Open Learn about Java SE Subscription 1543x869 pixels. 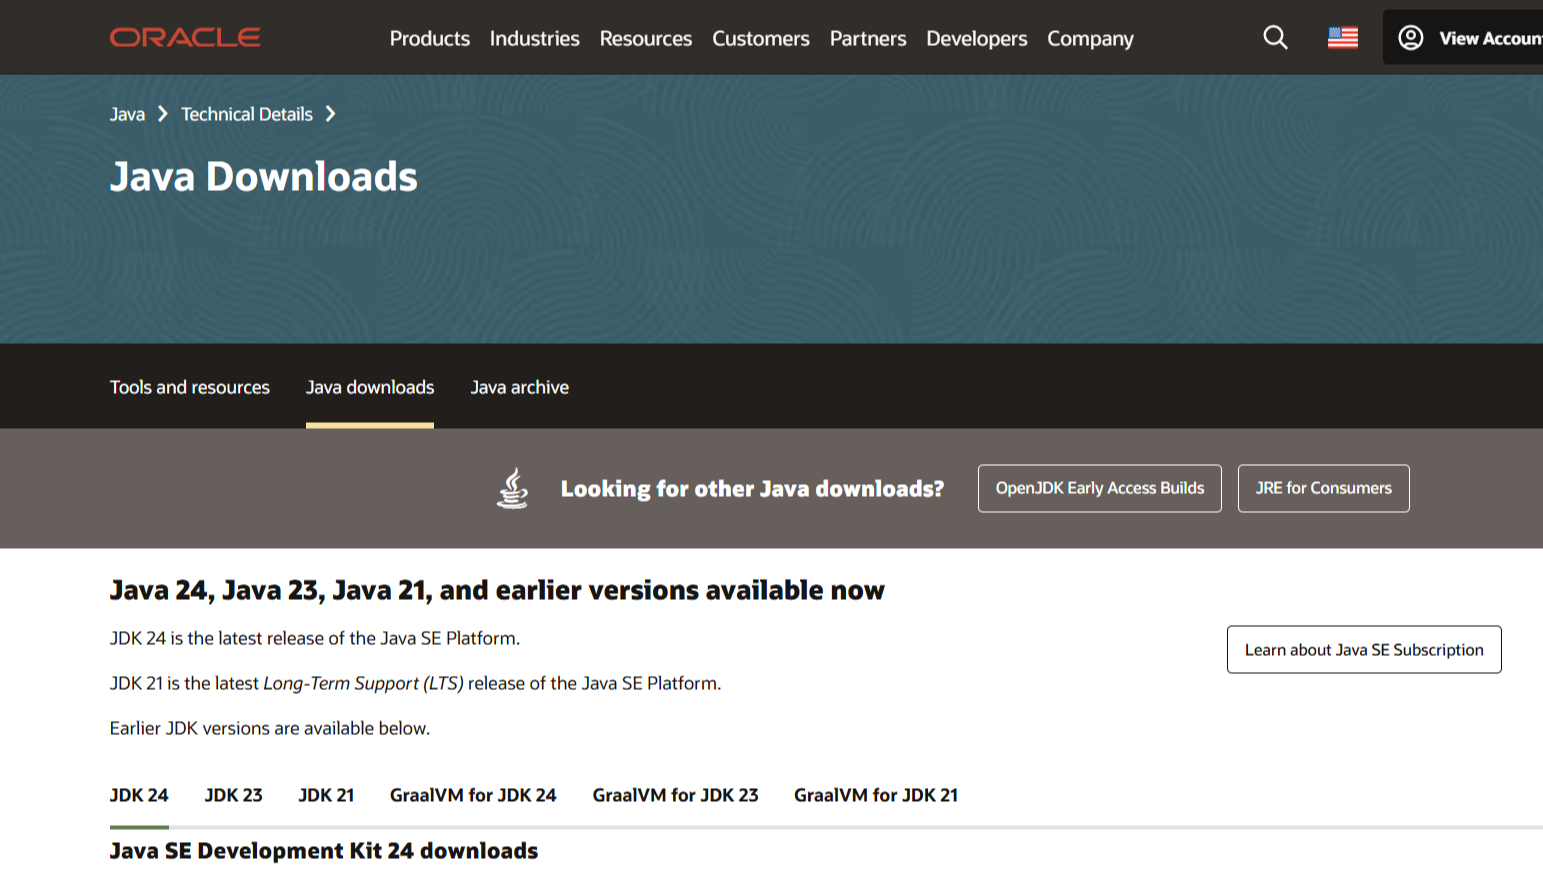[1363, 649]
